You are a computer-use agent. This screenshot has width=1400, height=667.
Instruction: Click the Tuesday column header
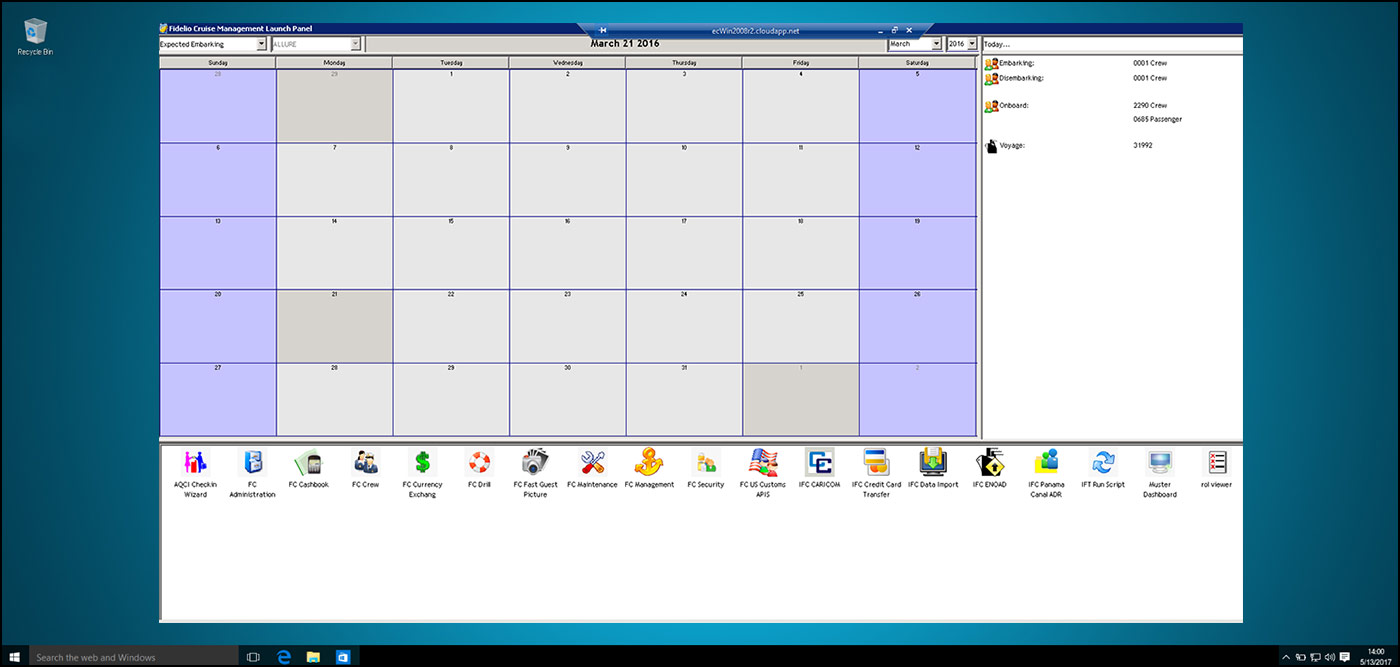click(x=451, y=63)
